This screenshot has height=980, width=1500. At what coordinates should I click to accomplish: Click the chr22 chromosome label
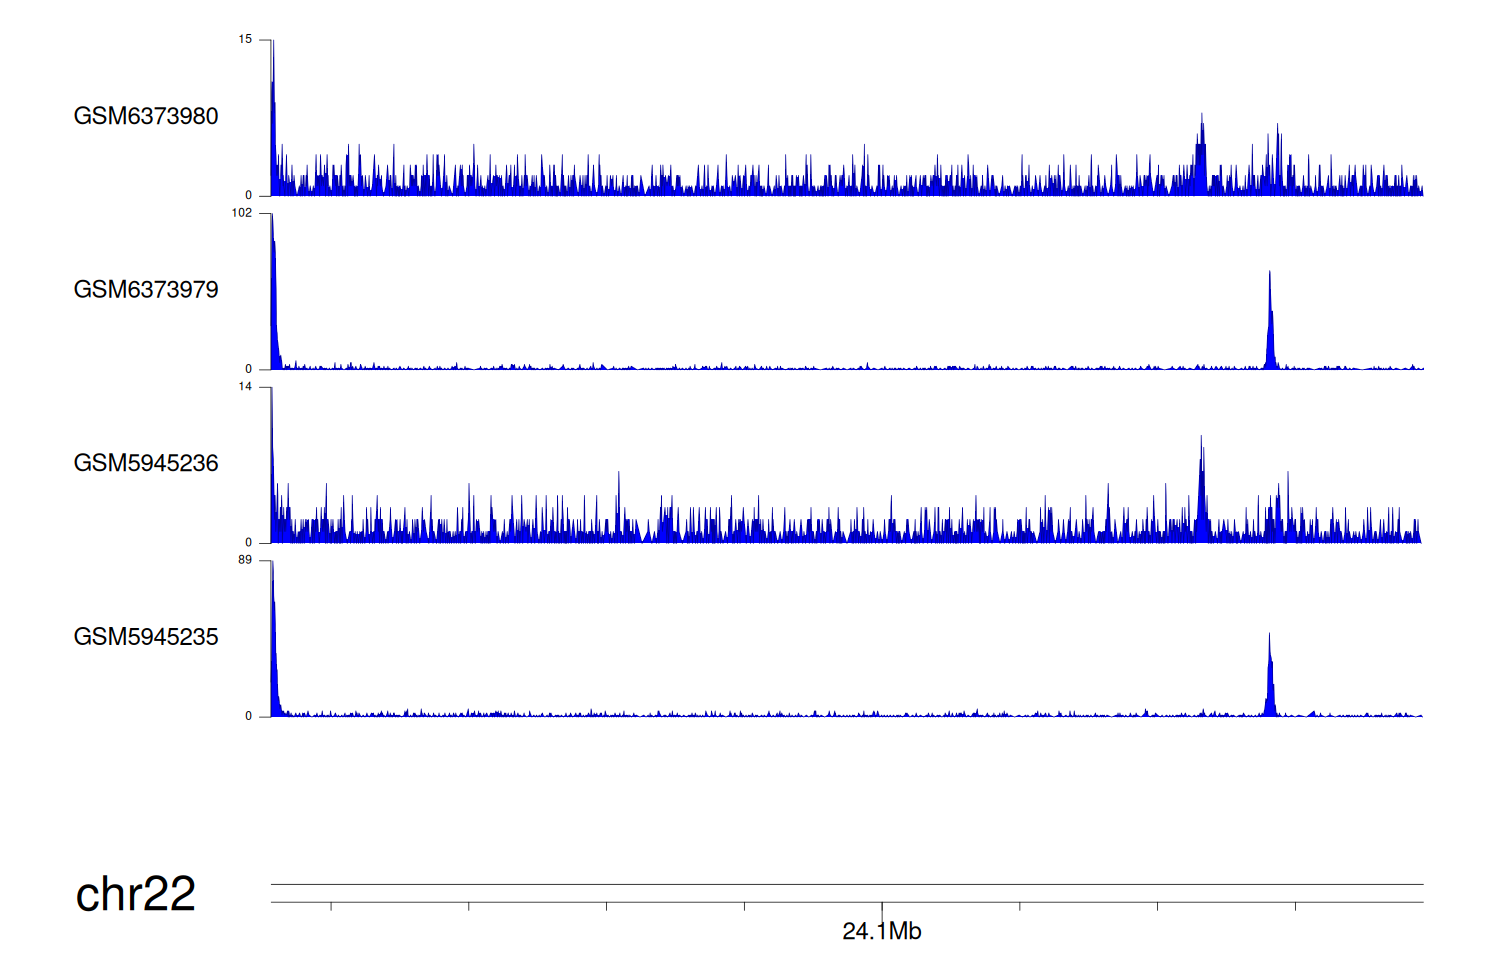(135, 894)
